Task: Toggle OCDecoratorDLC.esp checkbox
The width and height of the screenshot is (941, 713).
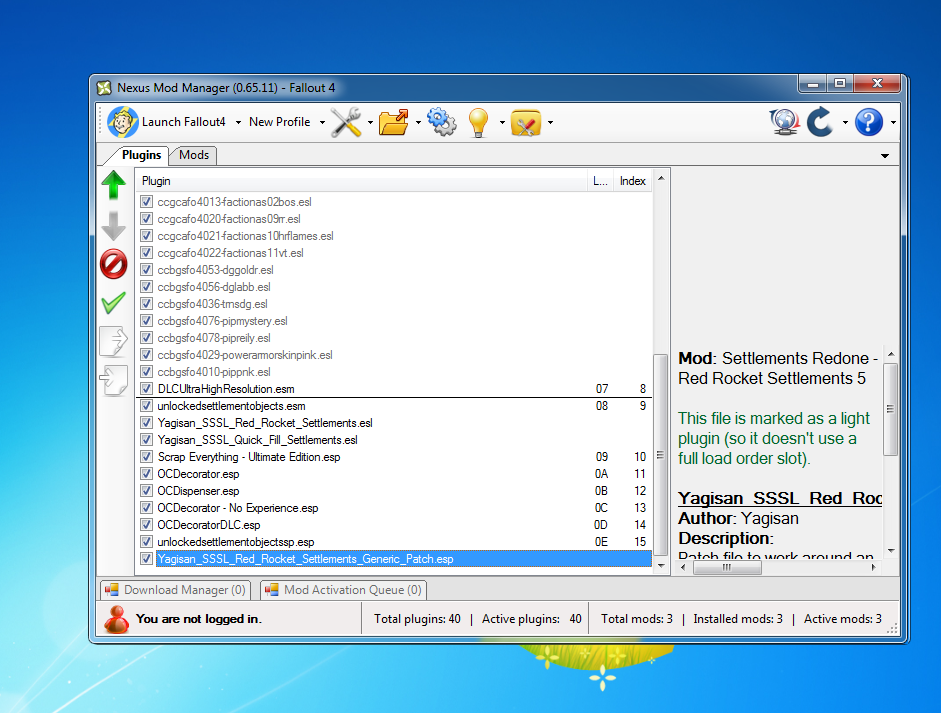Action: 146,525
